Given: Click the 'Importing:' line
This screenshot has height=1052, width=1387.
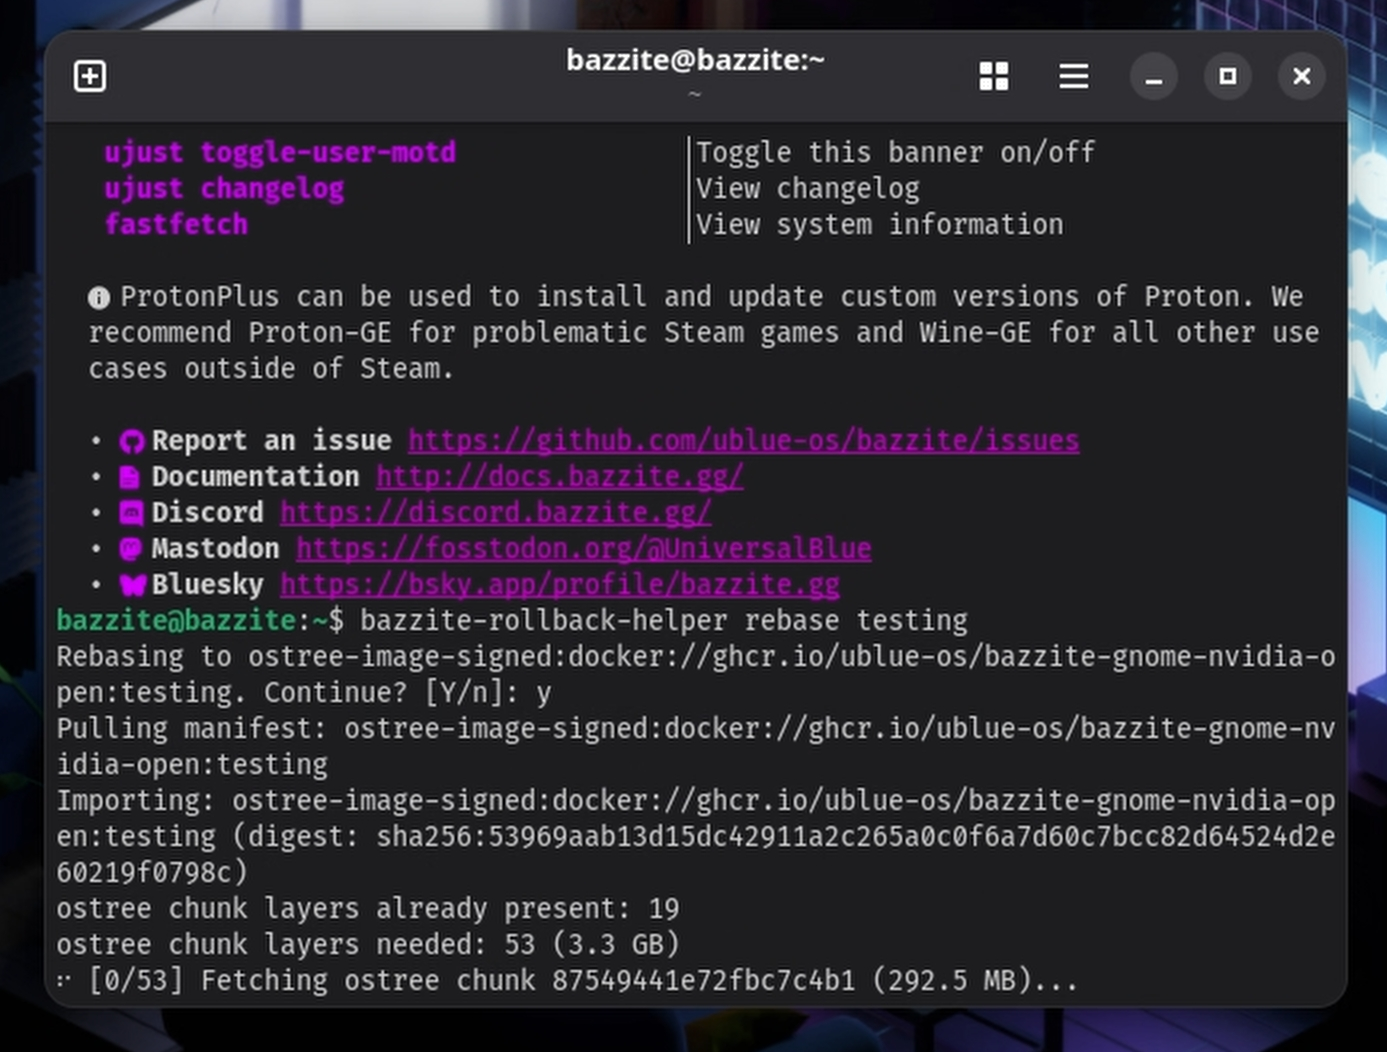Looking at the screenshot, I should (x=696, y=837).
